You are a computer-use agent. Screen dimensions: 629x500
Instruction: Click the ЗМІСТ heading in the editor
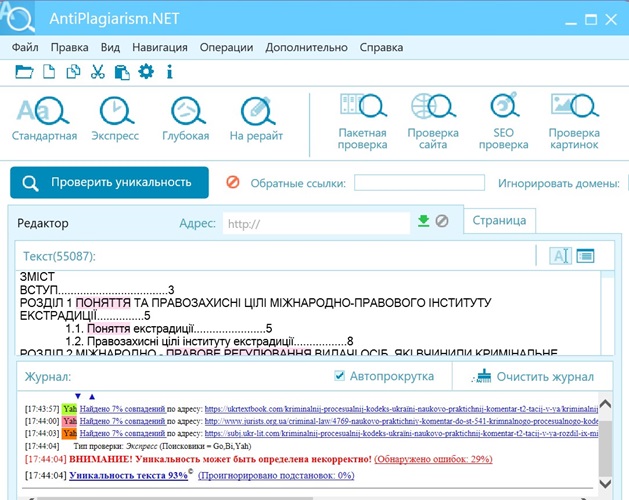coord(37,277)
